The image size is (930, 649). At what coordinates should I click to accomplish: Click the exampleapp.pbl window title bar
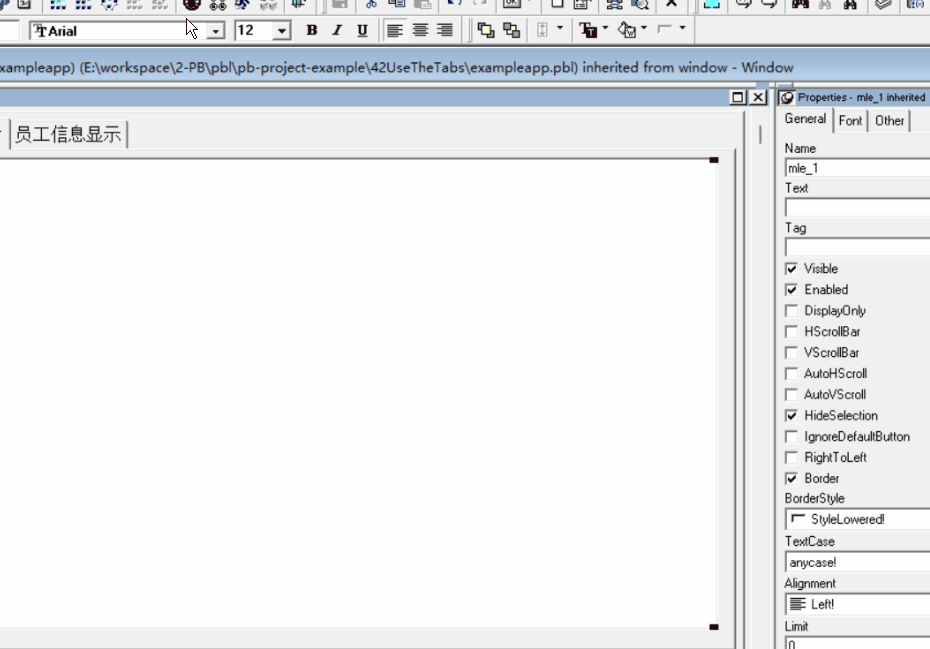[x=465, y=68]
